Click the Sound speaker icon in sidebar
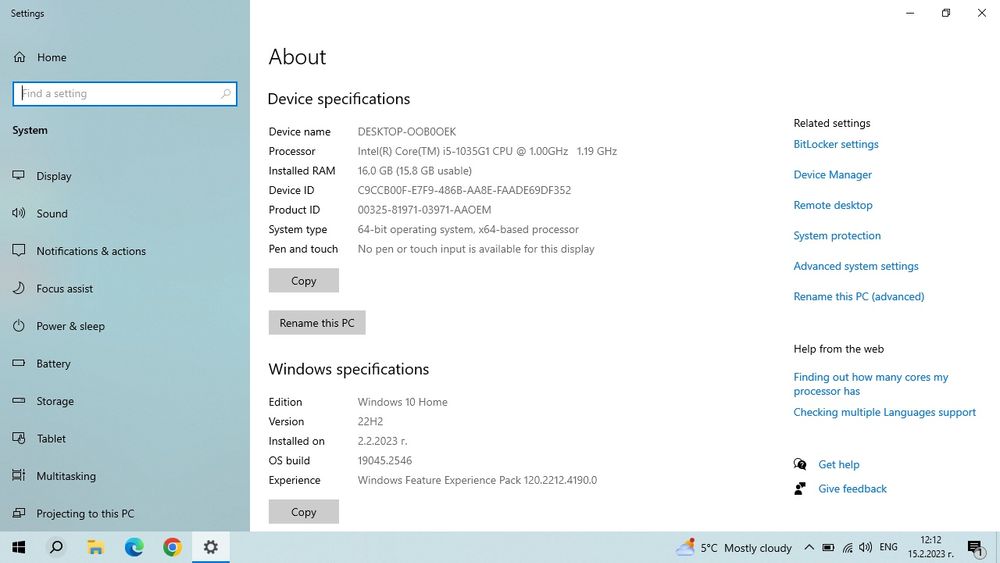The height and width of the screenshot is (563, 1000). tap(18, 213)
